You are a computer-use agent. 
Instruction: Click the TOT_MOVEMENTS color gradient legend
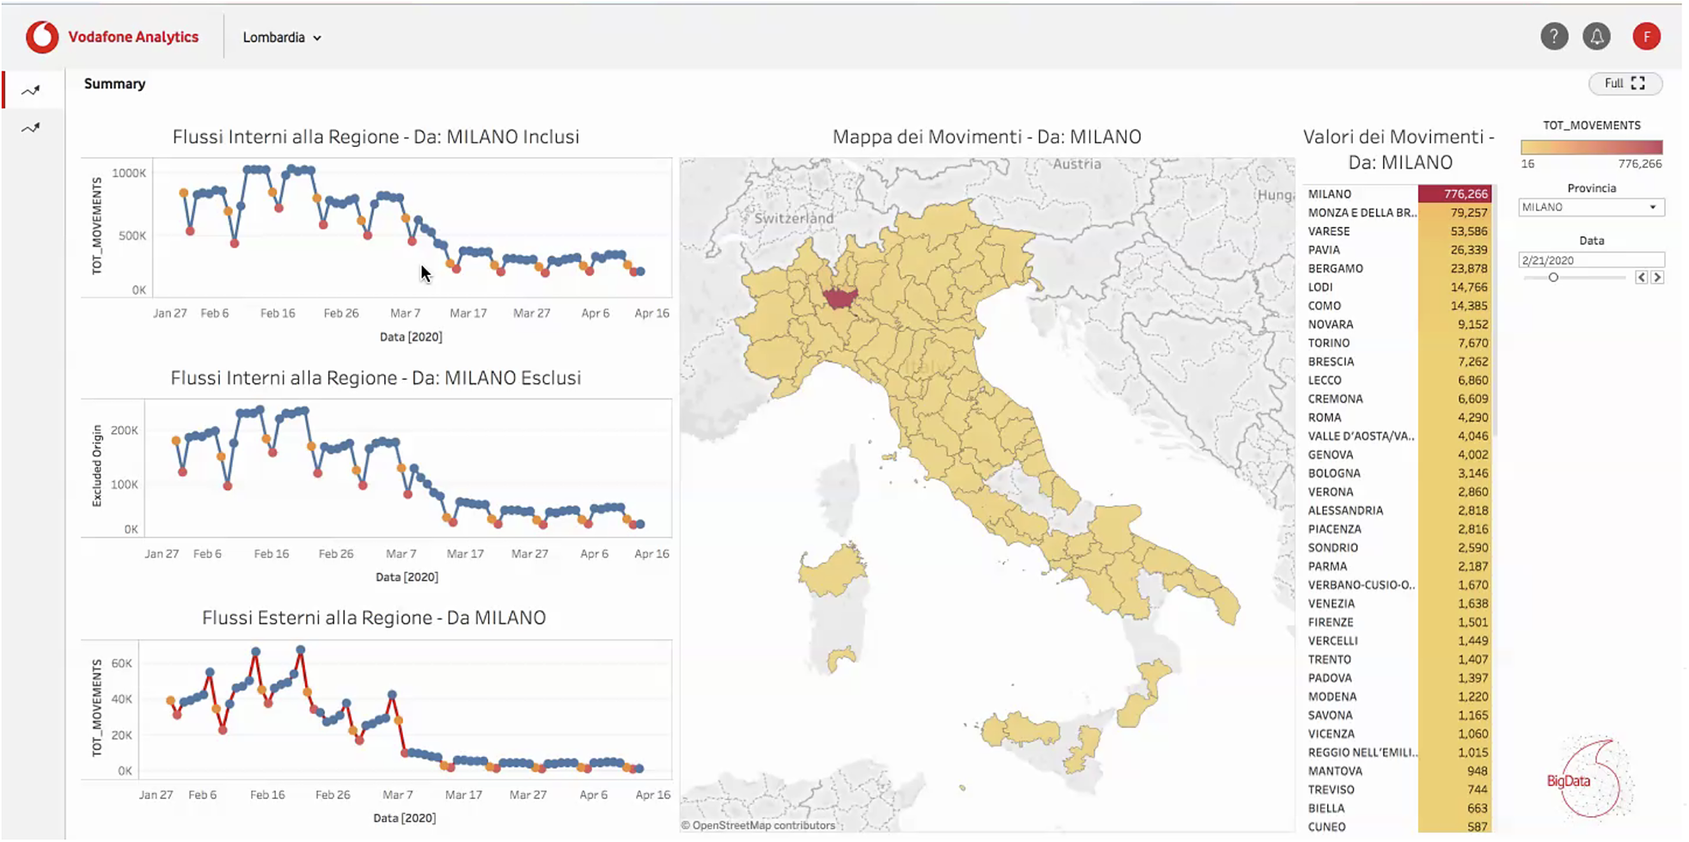(x=1590, y=147)
